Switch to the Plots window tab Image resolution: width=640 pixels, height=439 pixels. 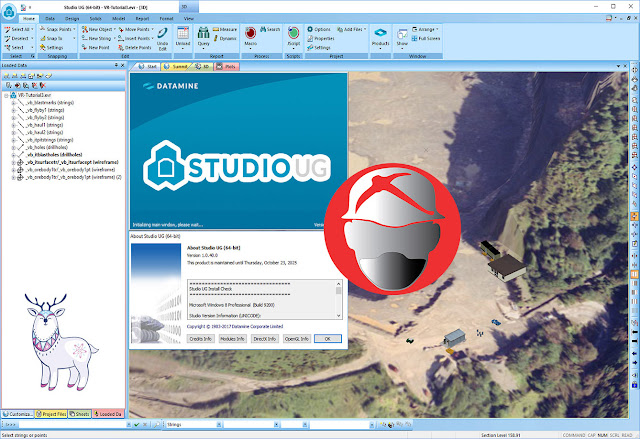(227, 66)
